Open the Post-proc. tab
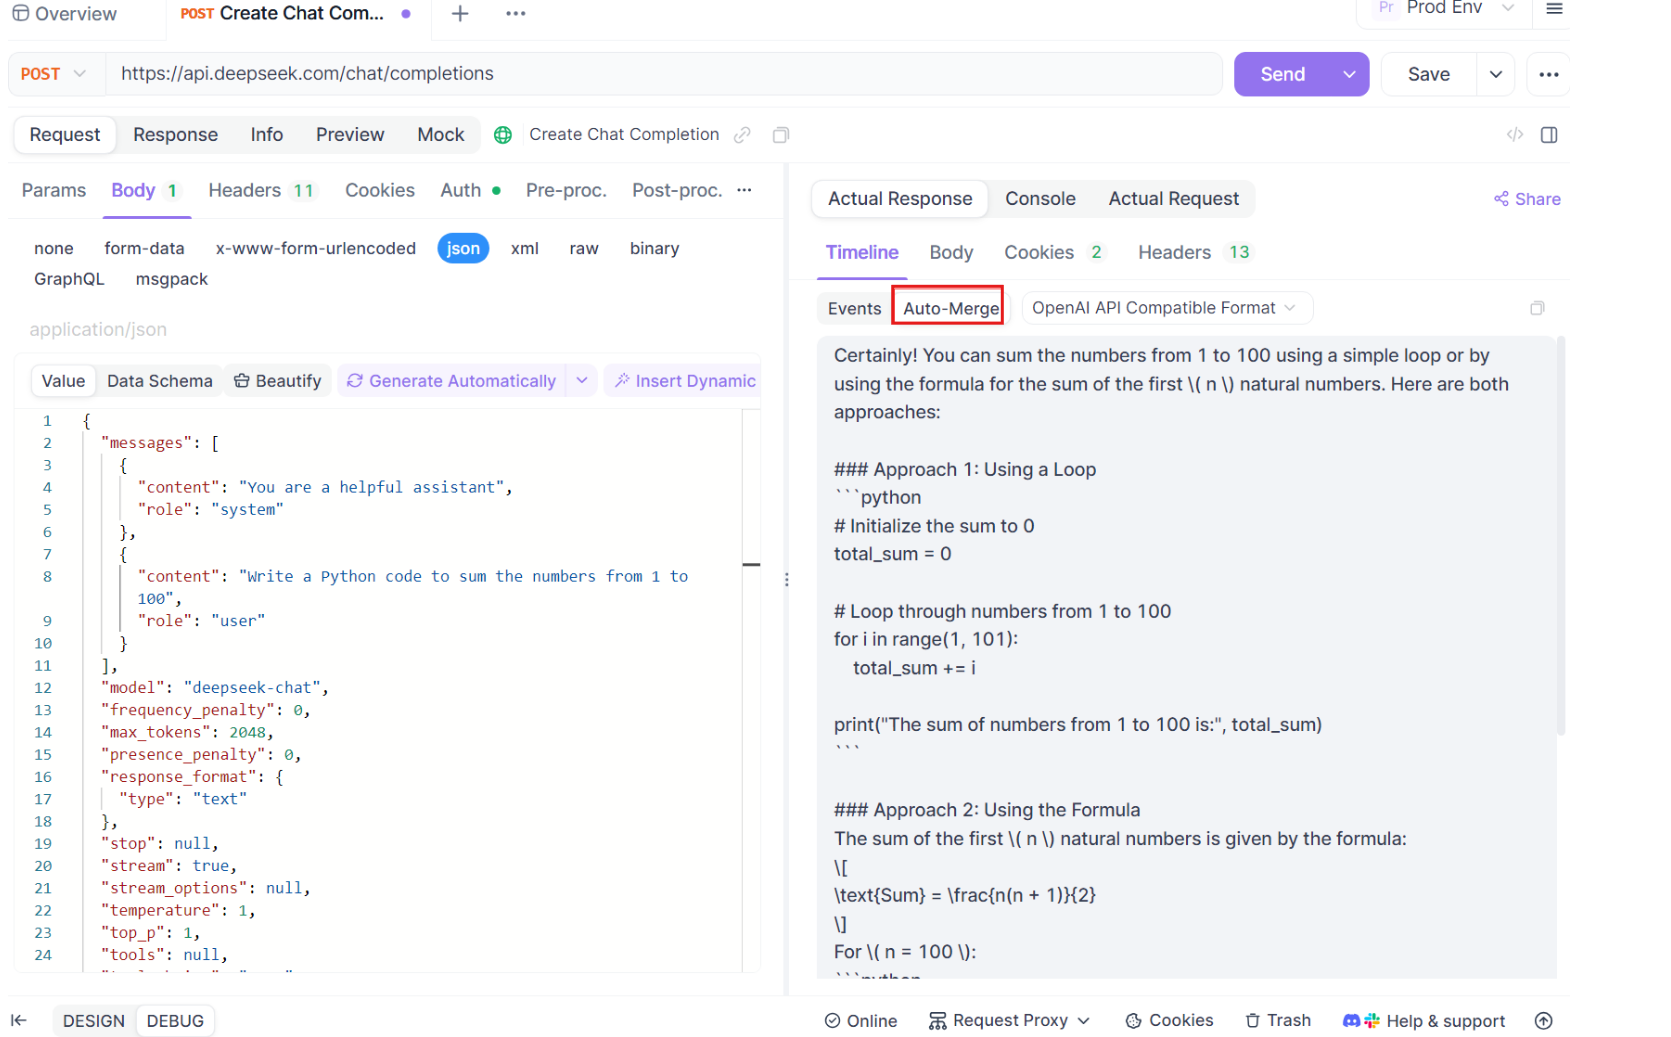 (x=677, y=190)
